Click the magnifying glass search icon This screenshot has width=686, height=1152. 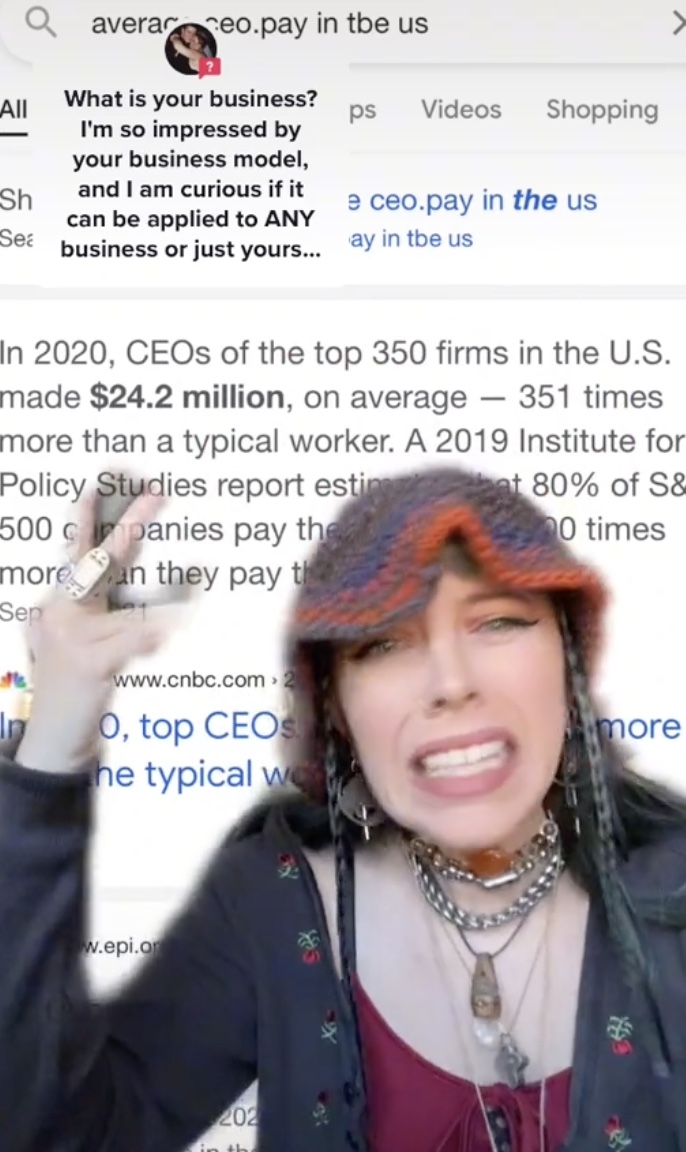pos(40,23)
